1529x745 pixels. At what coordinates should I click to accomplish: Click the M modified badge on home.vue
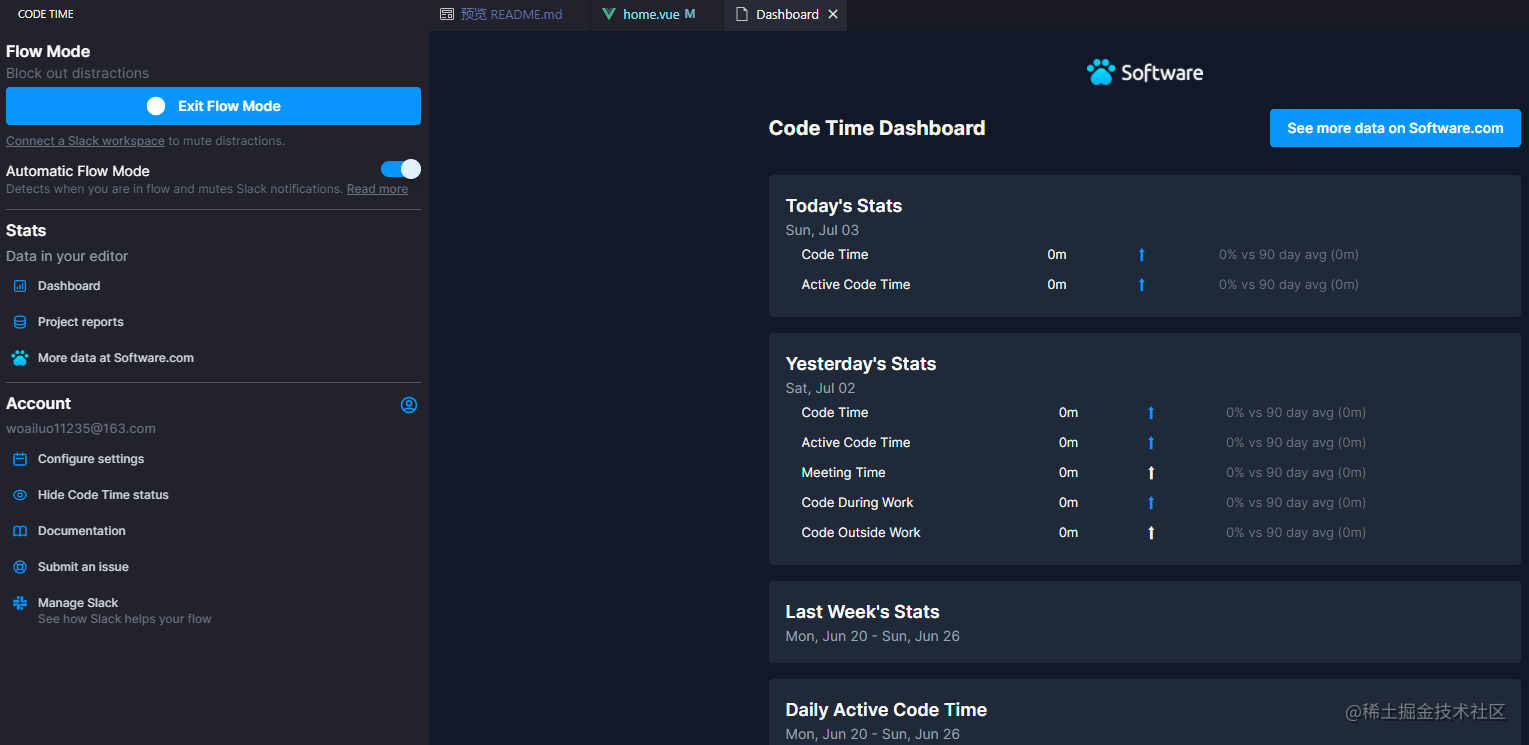pos(690,14)
